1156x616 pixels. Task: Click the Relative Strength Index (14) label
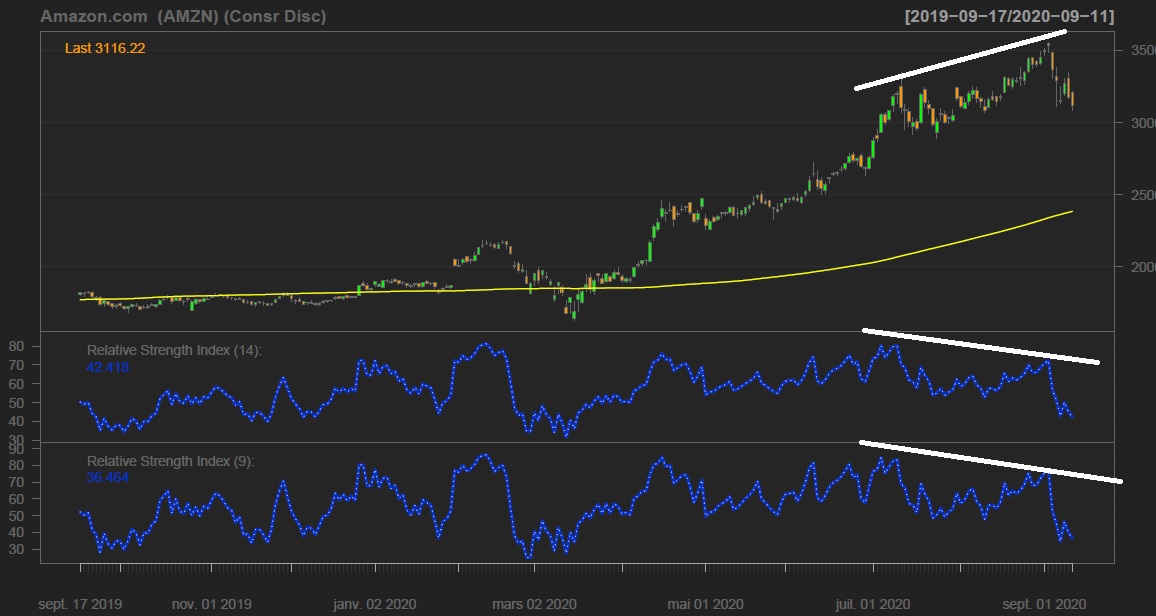(x=174, y=351)
